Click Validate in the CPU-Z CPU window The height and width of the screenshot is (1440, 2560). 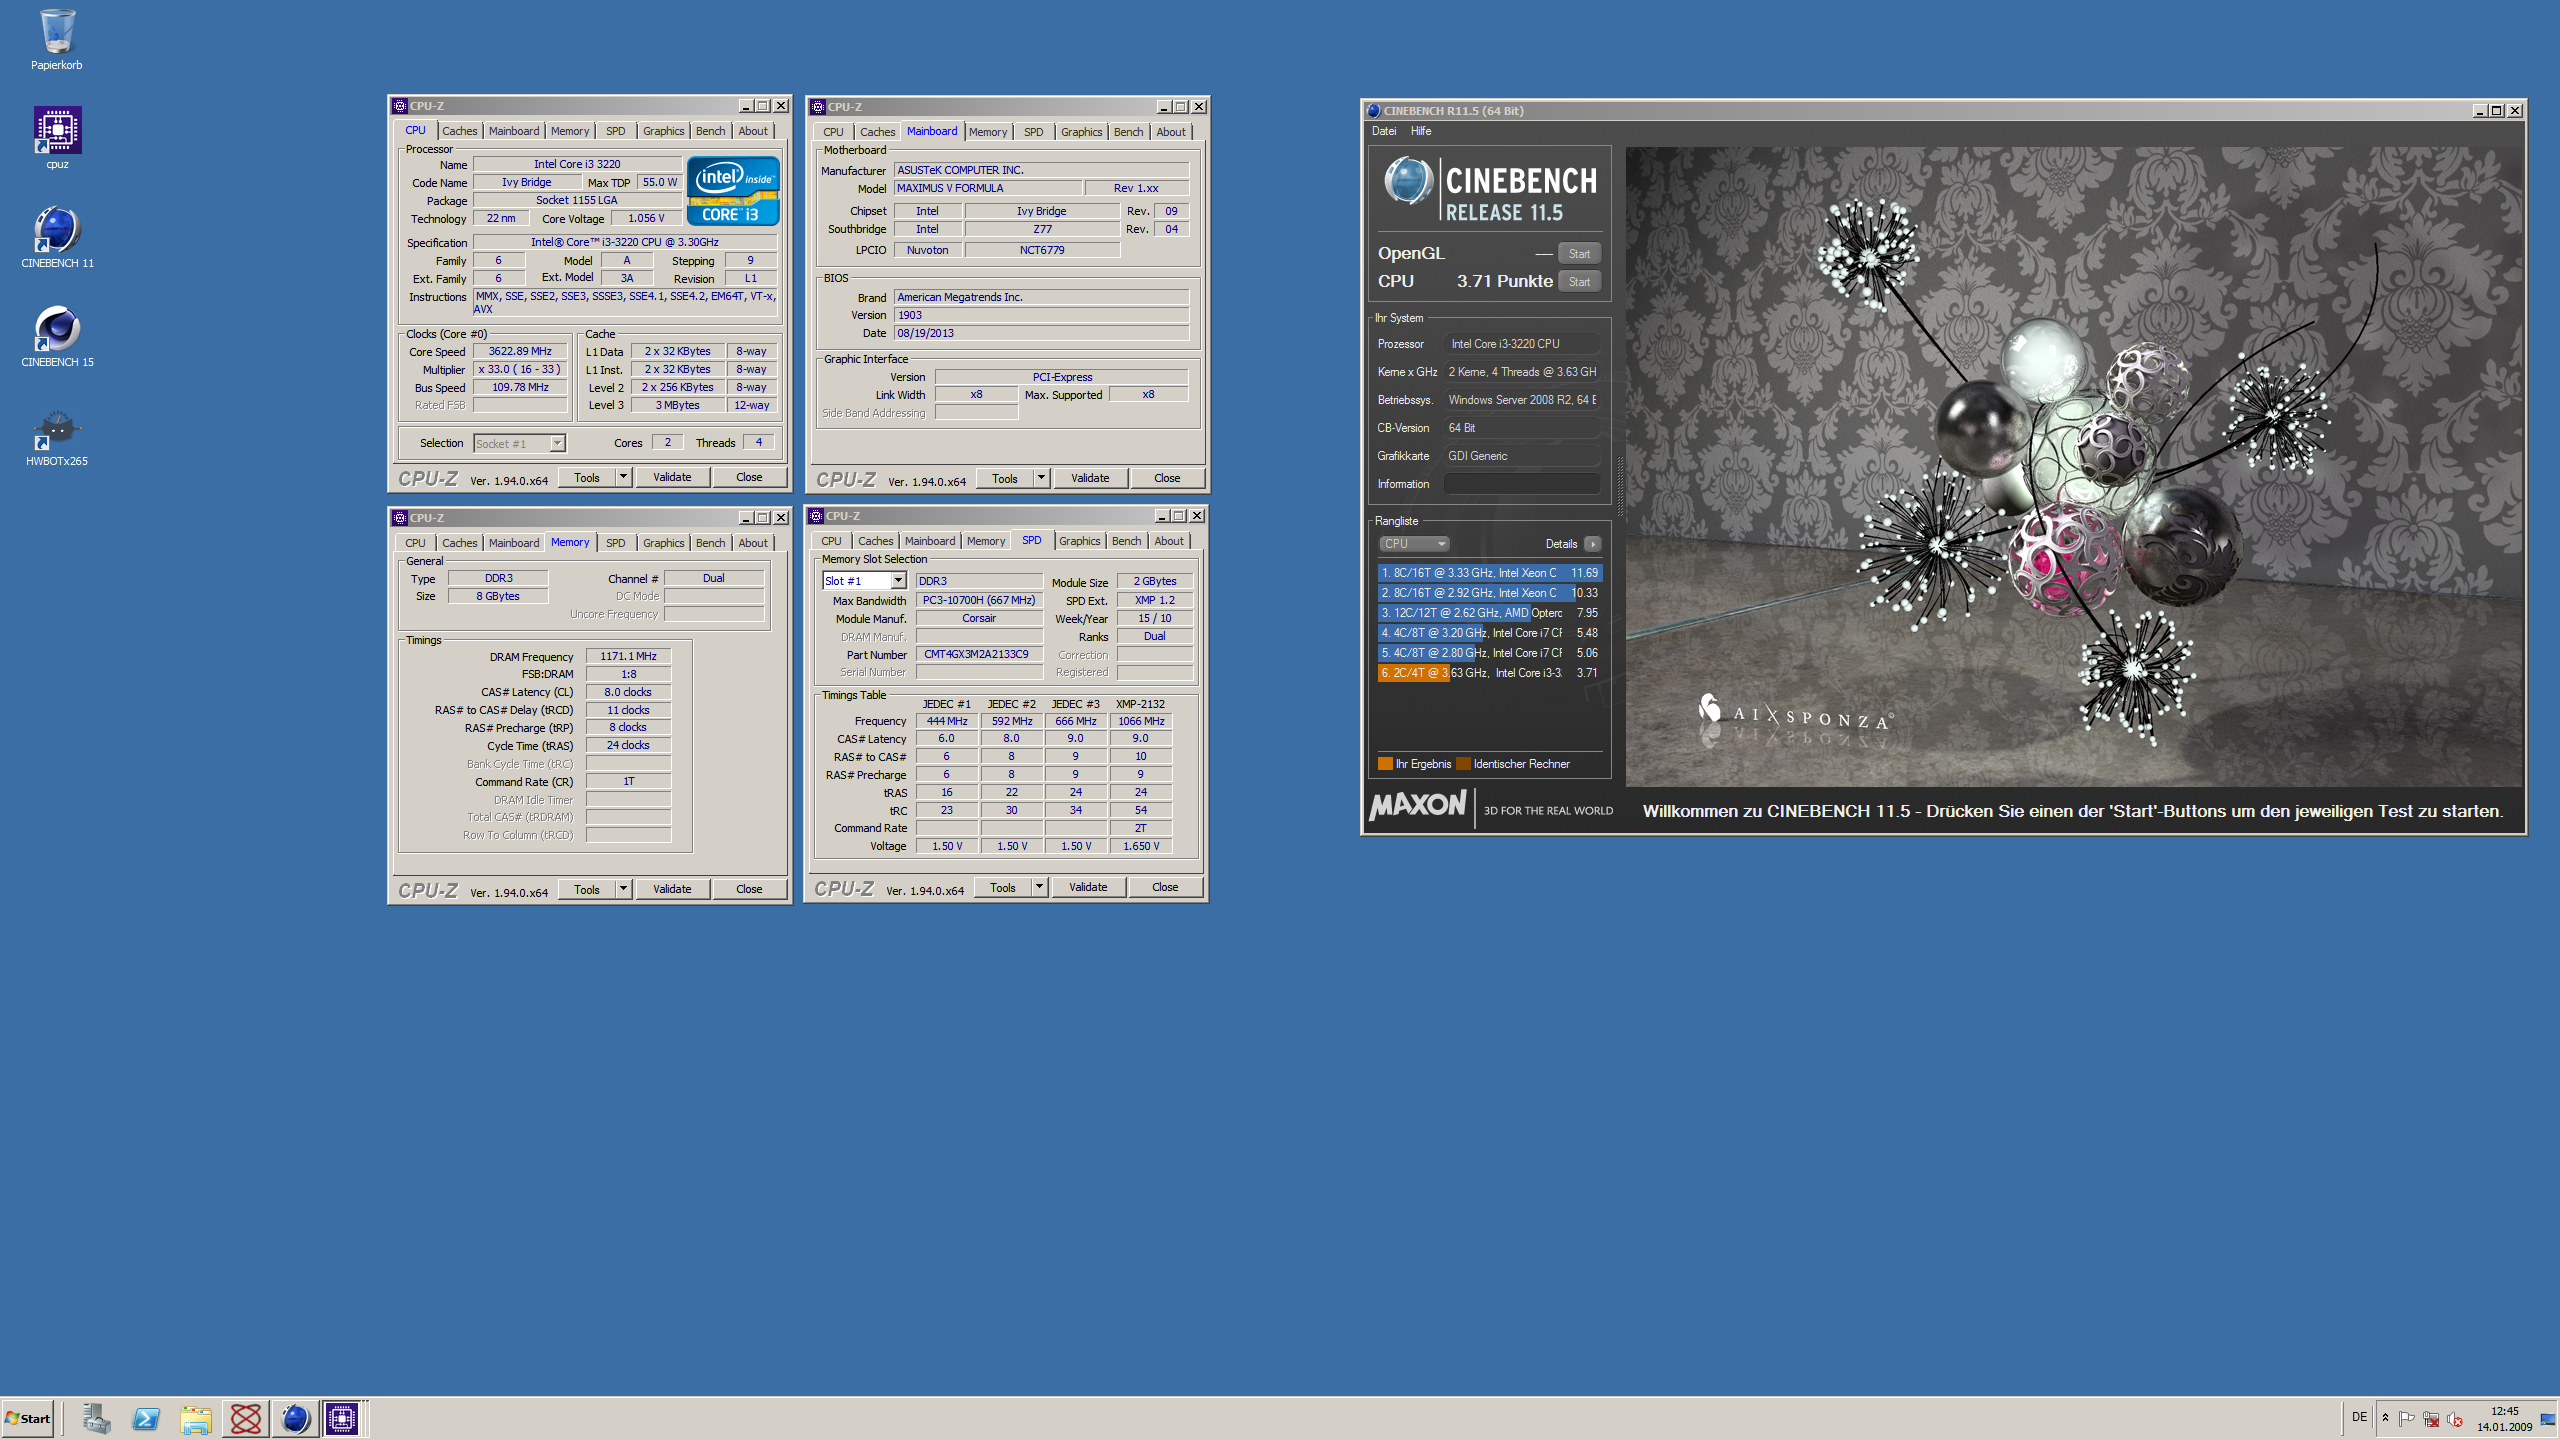coord(672,477)
